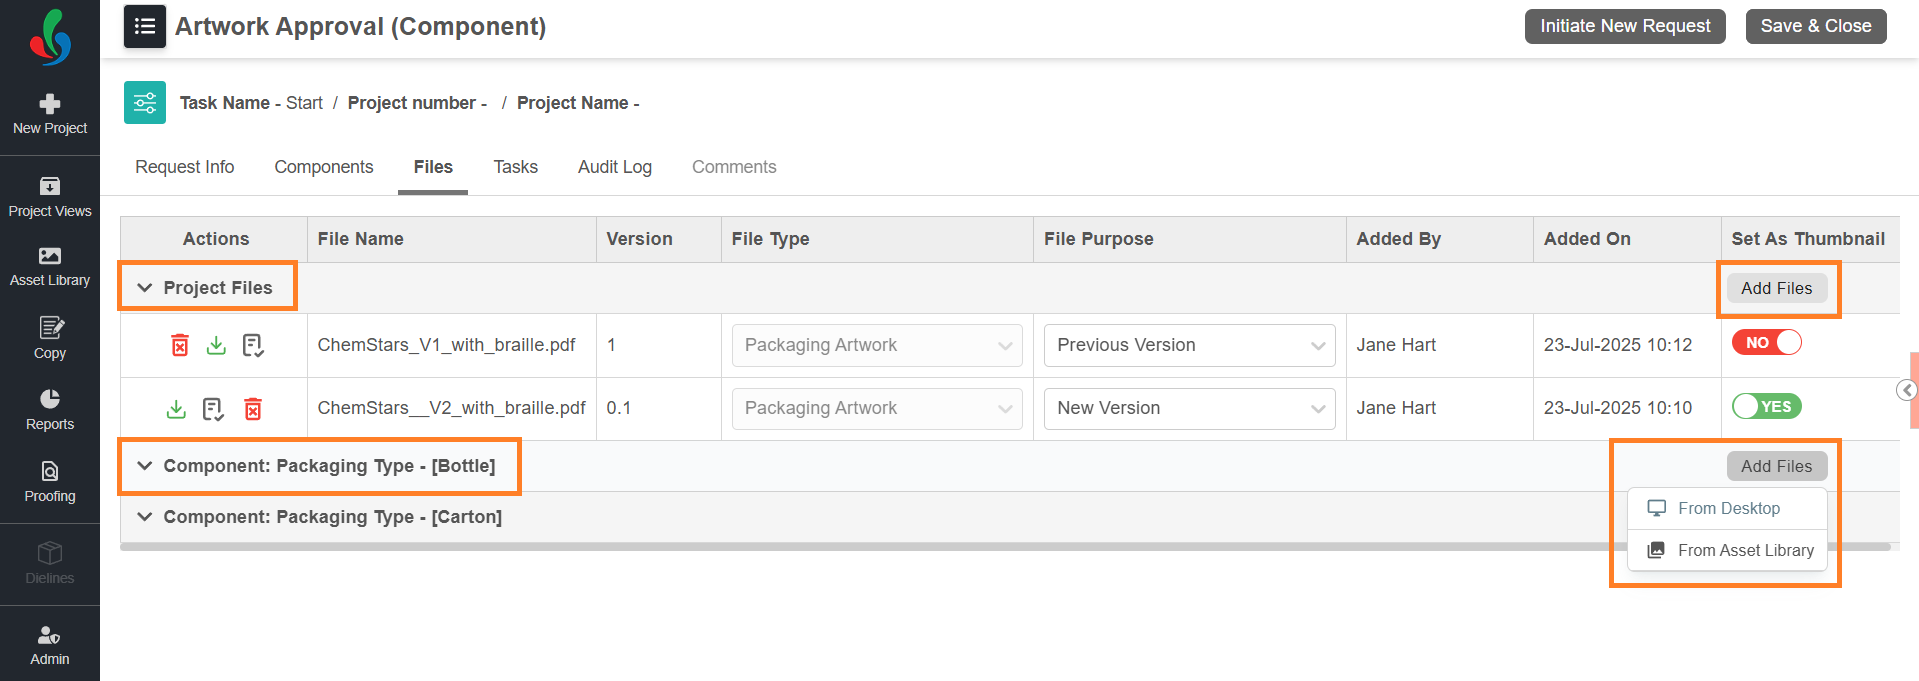The image size is (1919, 681).
Task: Choose From Asset Library option
Action: (x=1727, y=550)
